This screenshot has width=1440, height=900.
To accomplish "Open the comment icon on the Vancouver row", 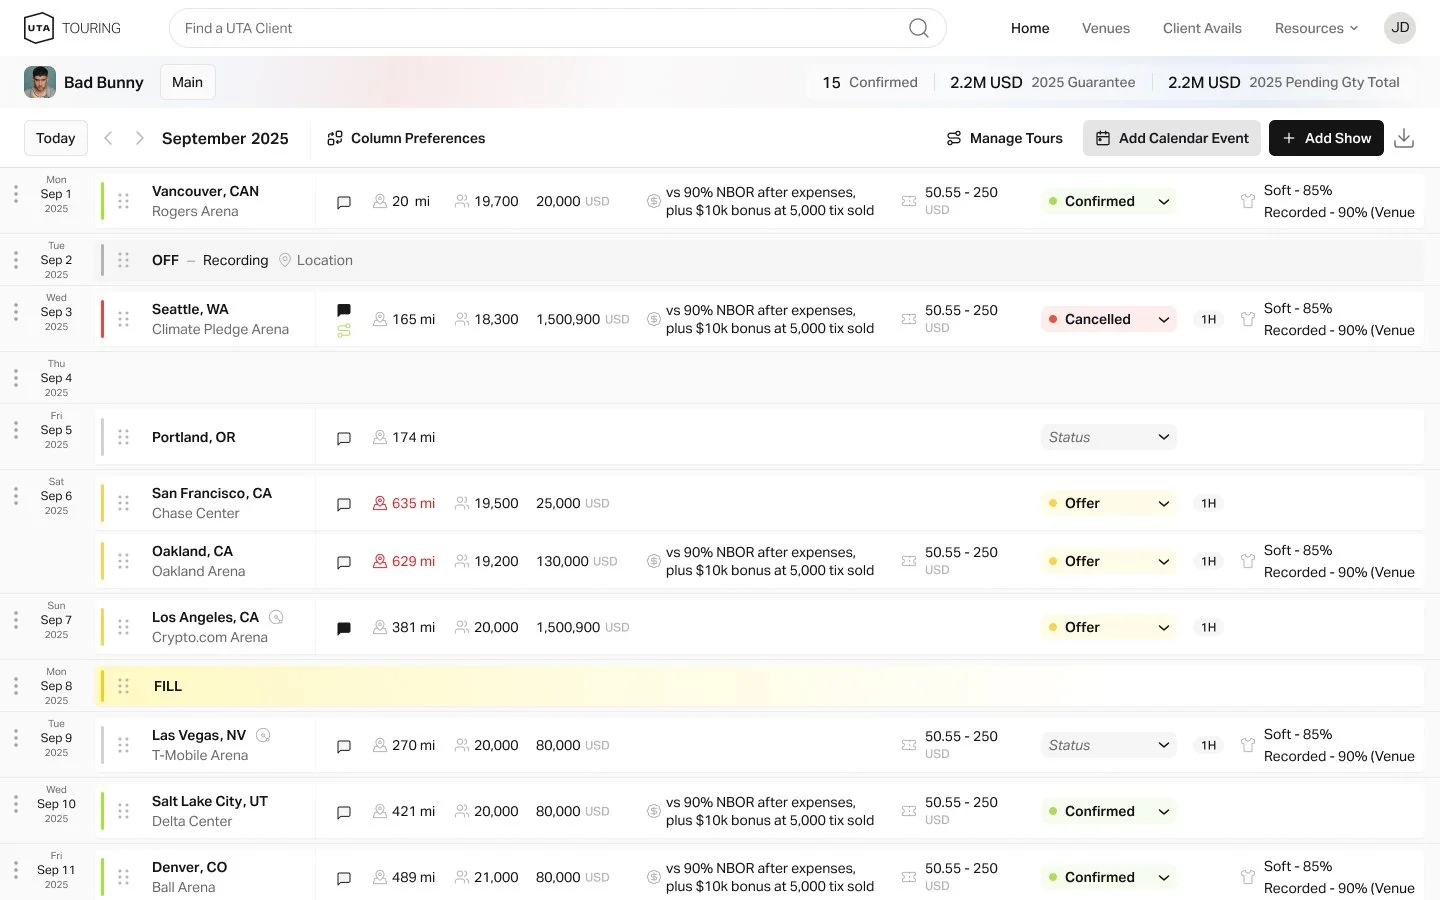I will point(344,202).
